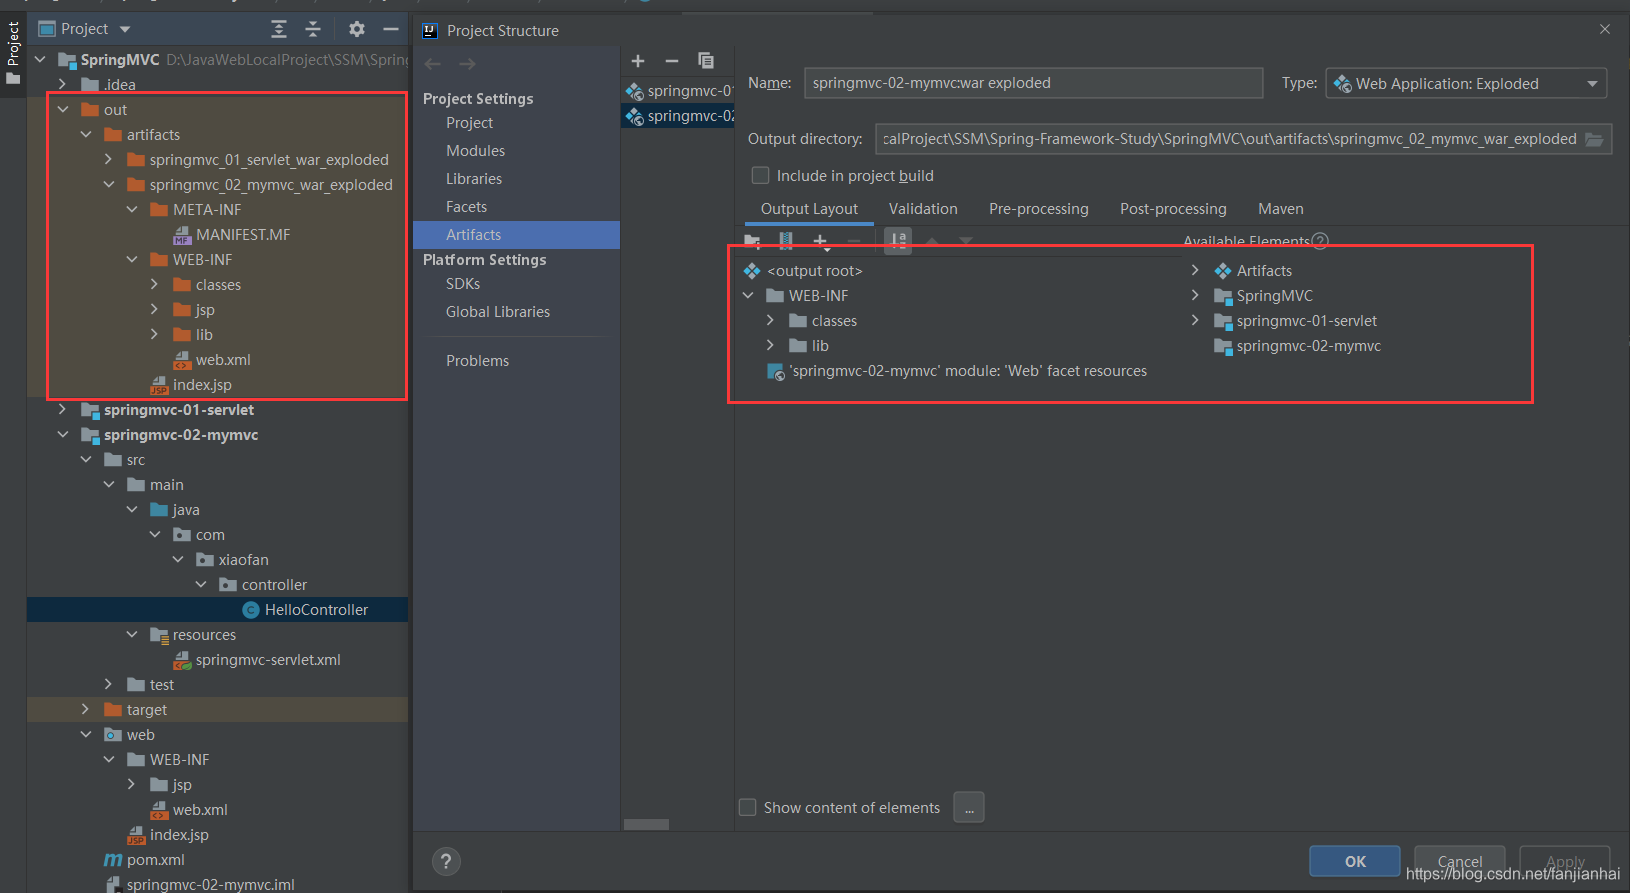This screenshot has width=1630, height=893.
Task: Select Project under Project Settings
Action: pyautogui.click(x=469, y=123)
